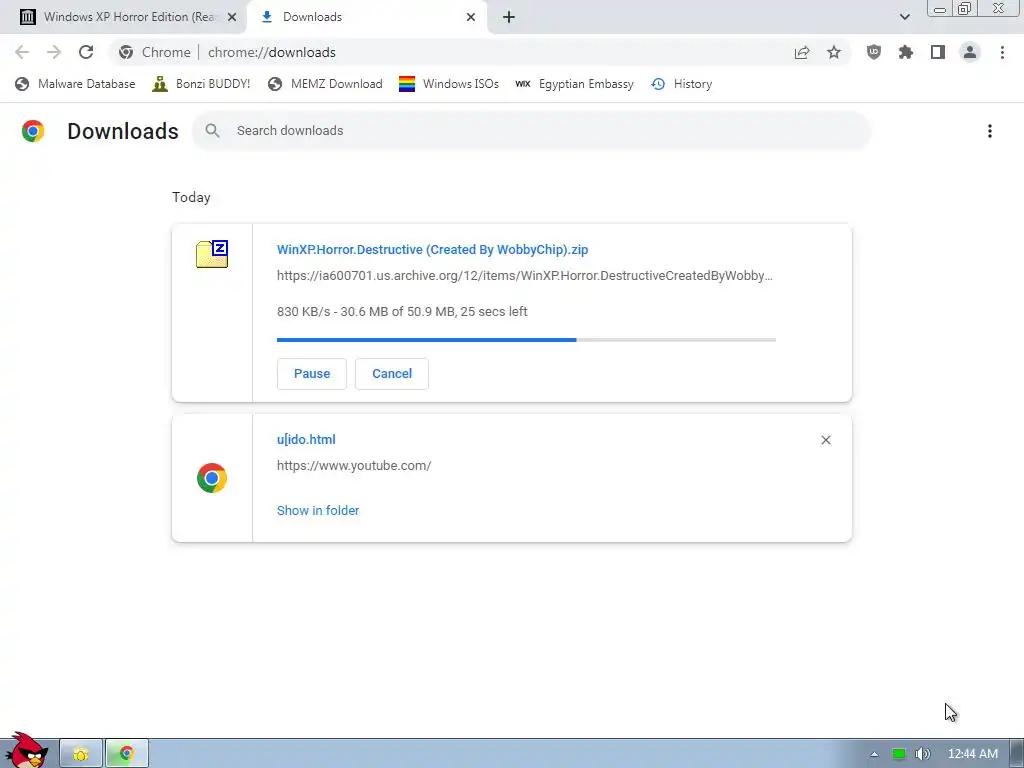Remove u[ido.html from the list

(x=826, y=440)
